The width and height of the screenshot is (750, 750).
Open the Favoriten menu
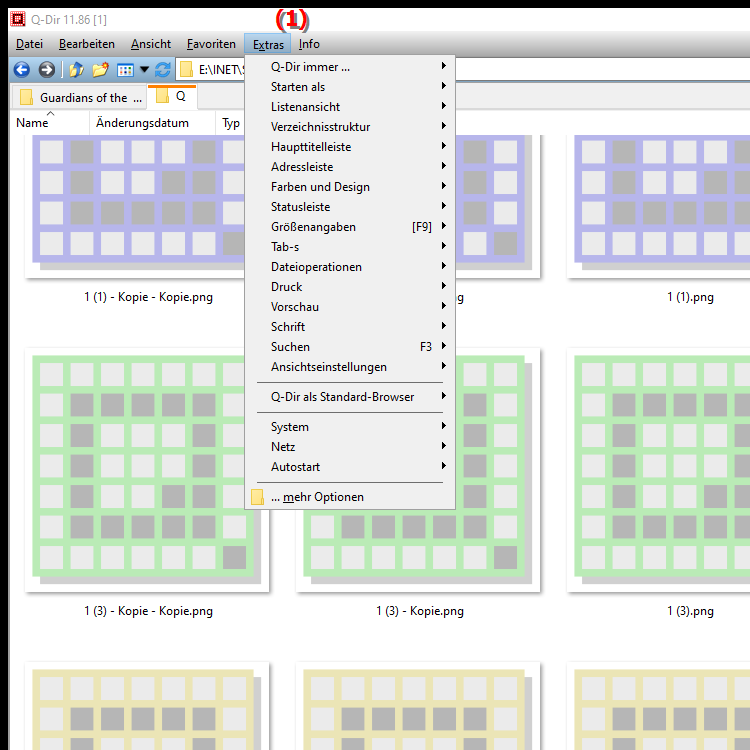click(211, 44)
